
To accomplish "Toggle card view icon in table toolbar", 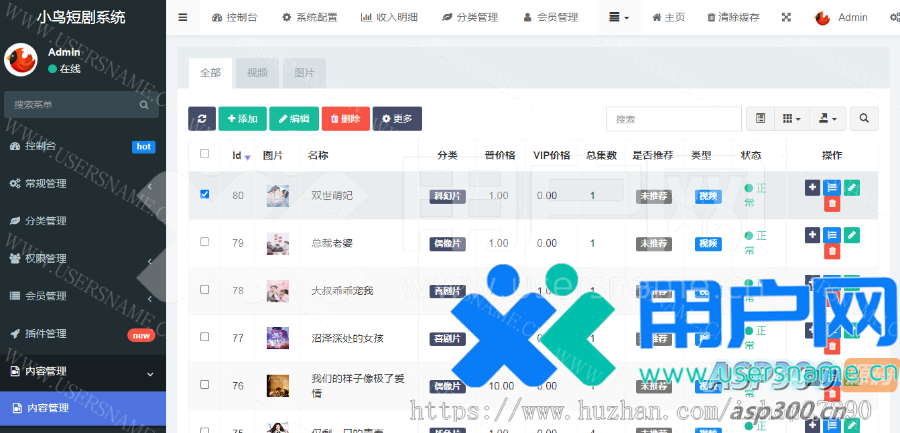I will (761, 118).
